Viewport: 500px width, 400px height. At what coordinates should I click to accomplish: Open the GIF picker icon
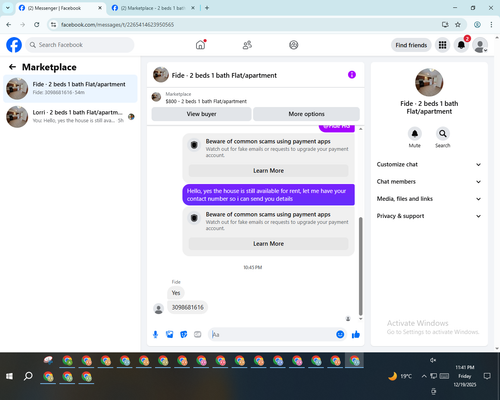point(198,334)
